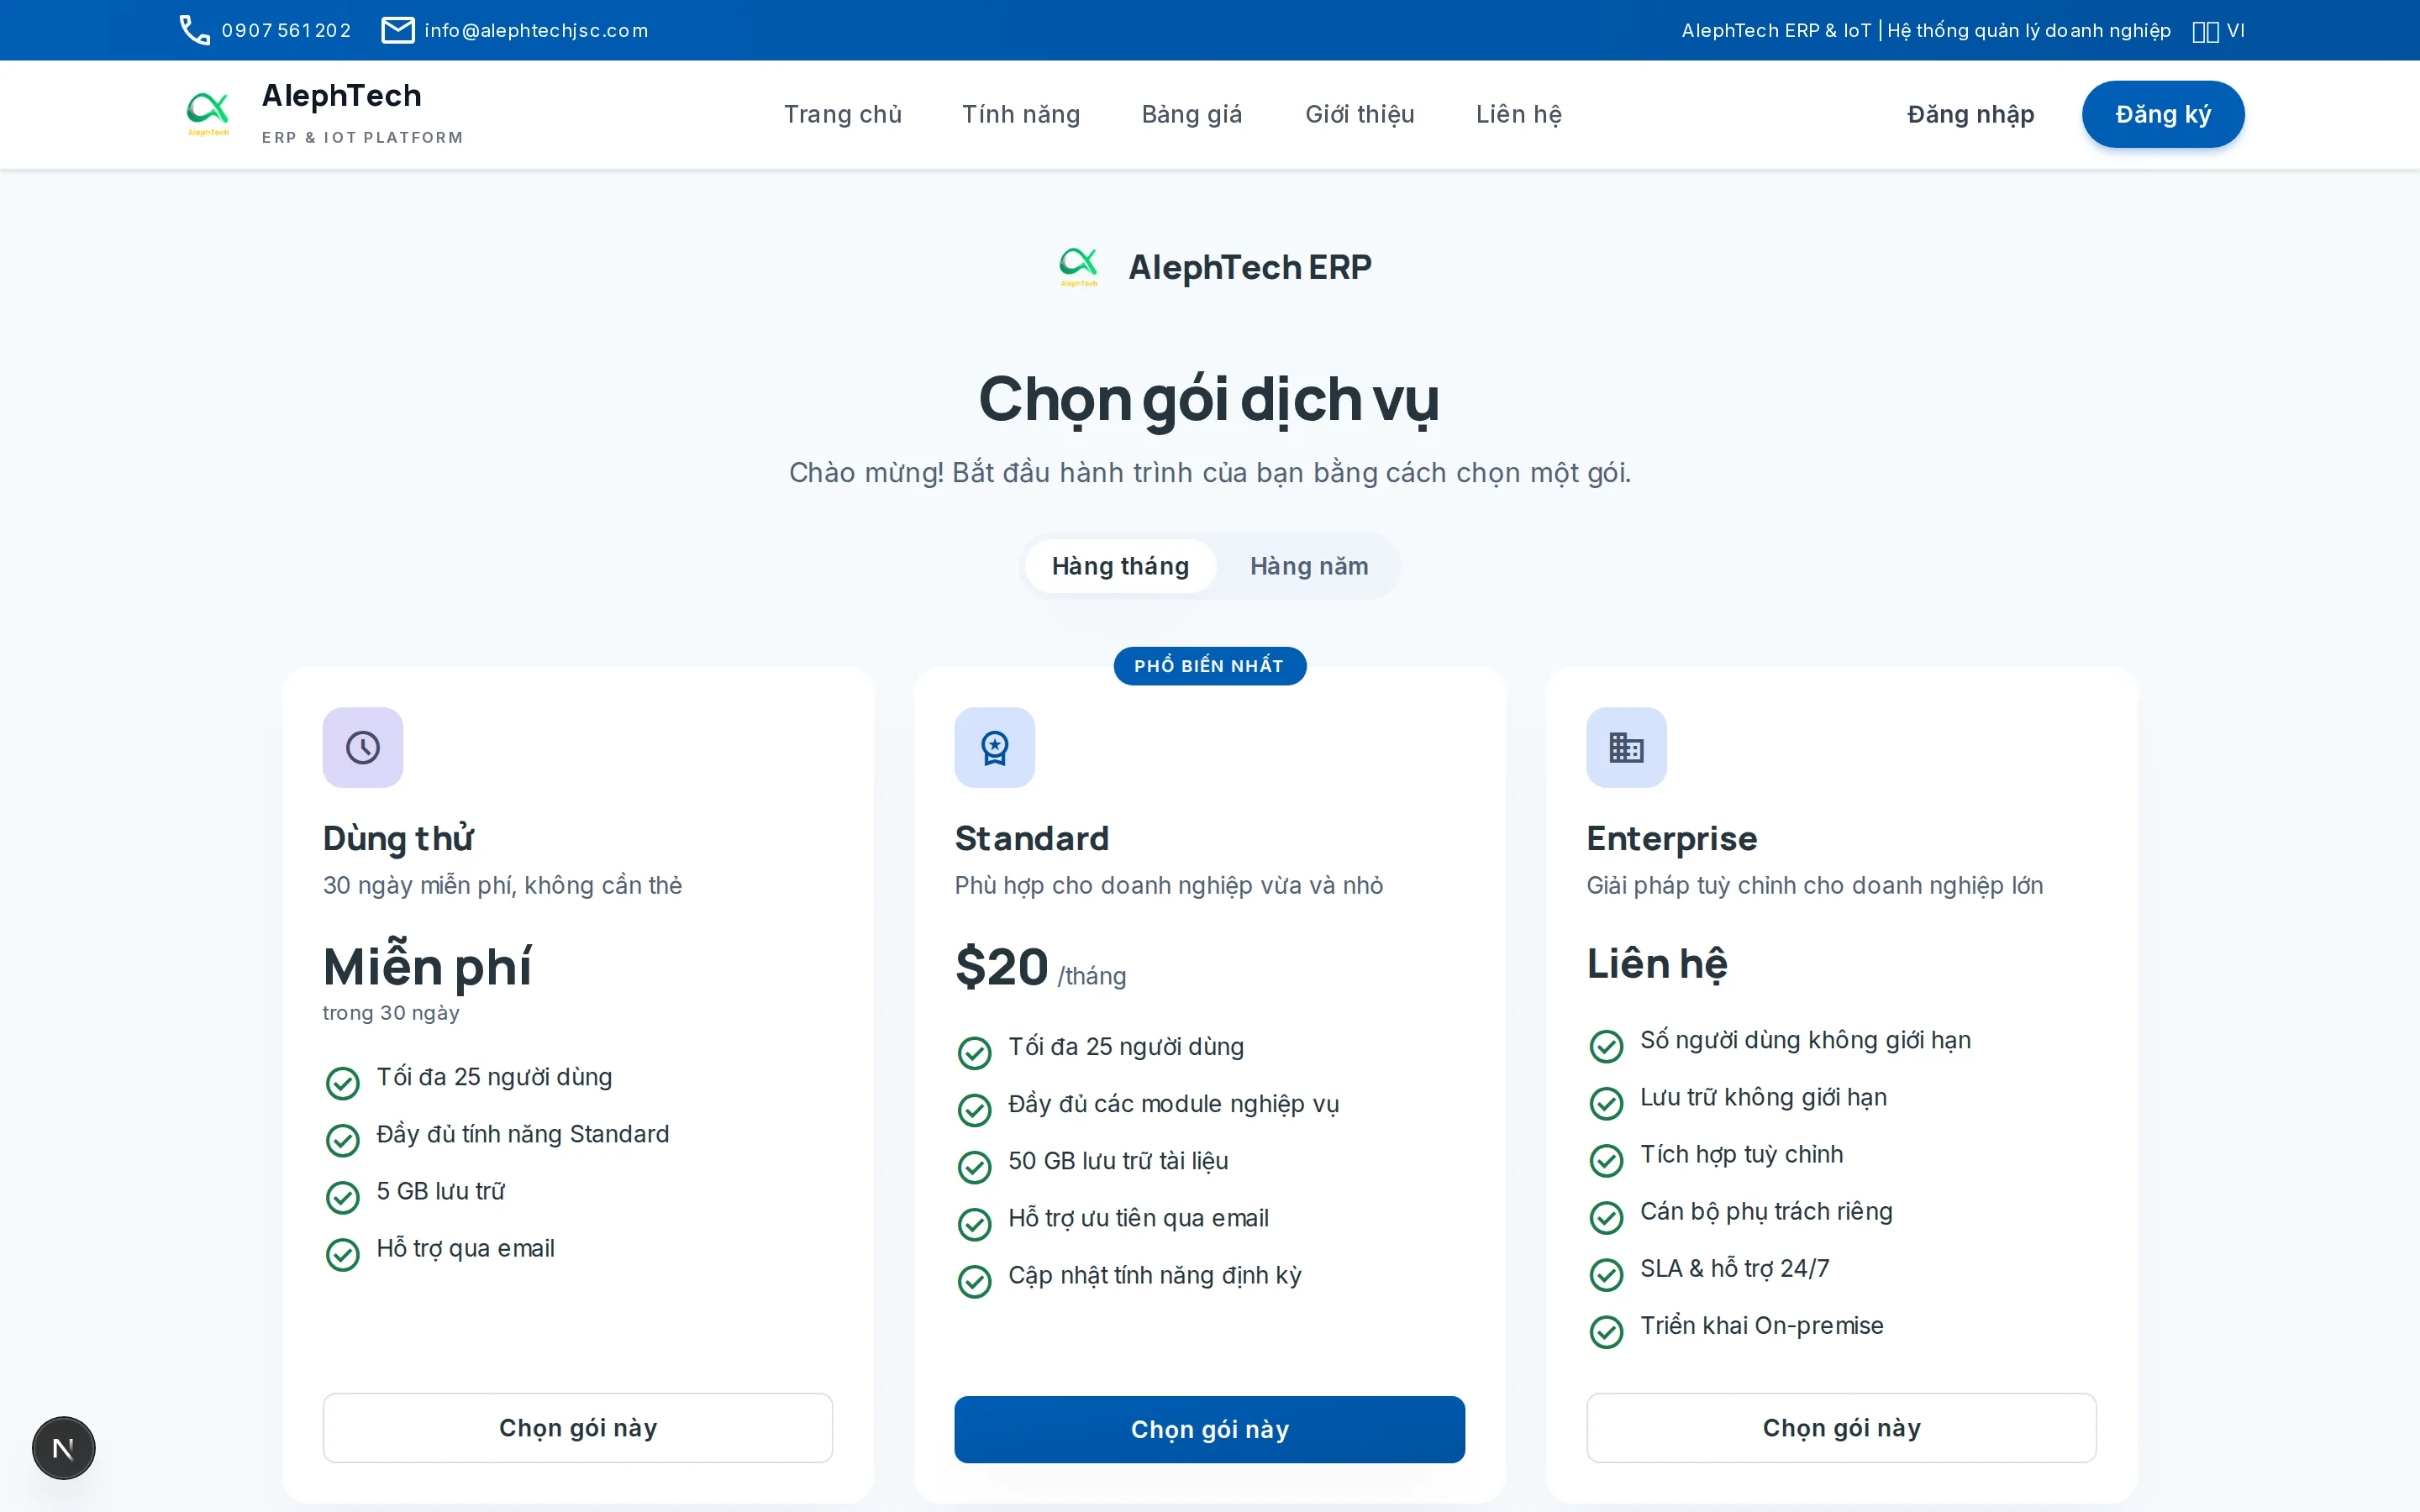Click phone number 0907 561 202

[x=286, y=30]
